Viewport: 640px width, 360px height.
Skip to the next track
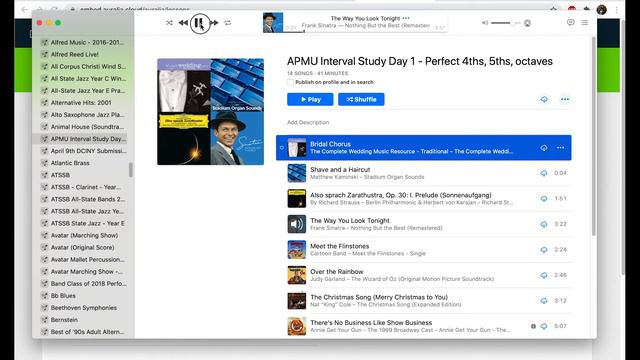pyautogui.click(x=215, y=23)
